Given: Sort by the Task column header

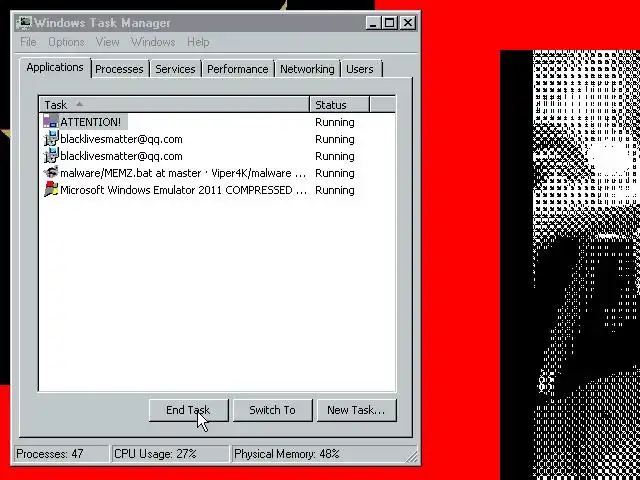Looking at the screenshot, I should (x=174, y=105).
